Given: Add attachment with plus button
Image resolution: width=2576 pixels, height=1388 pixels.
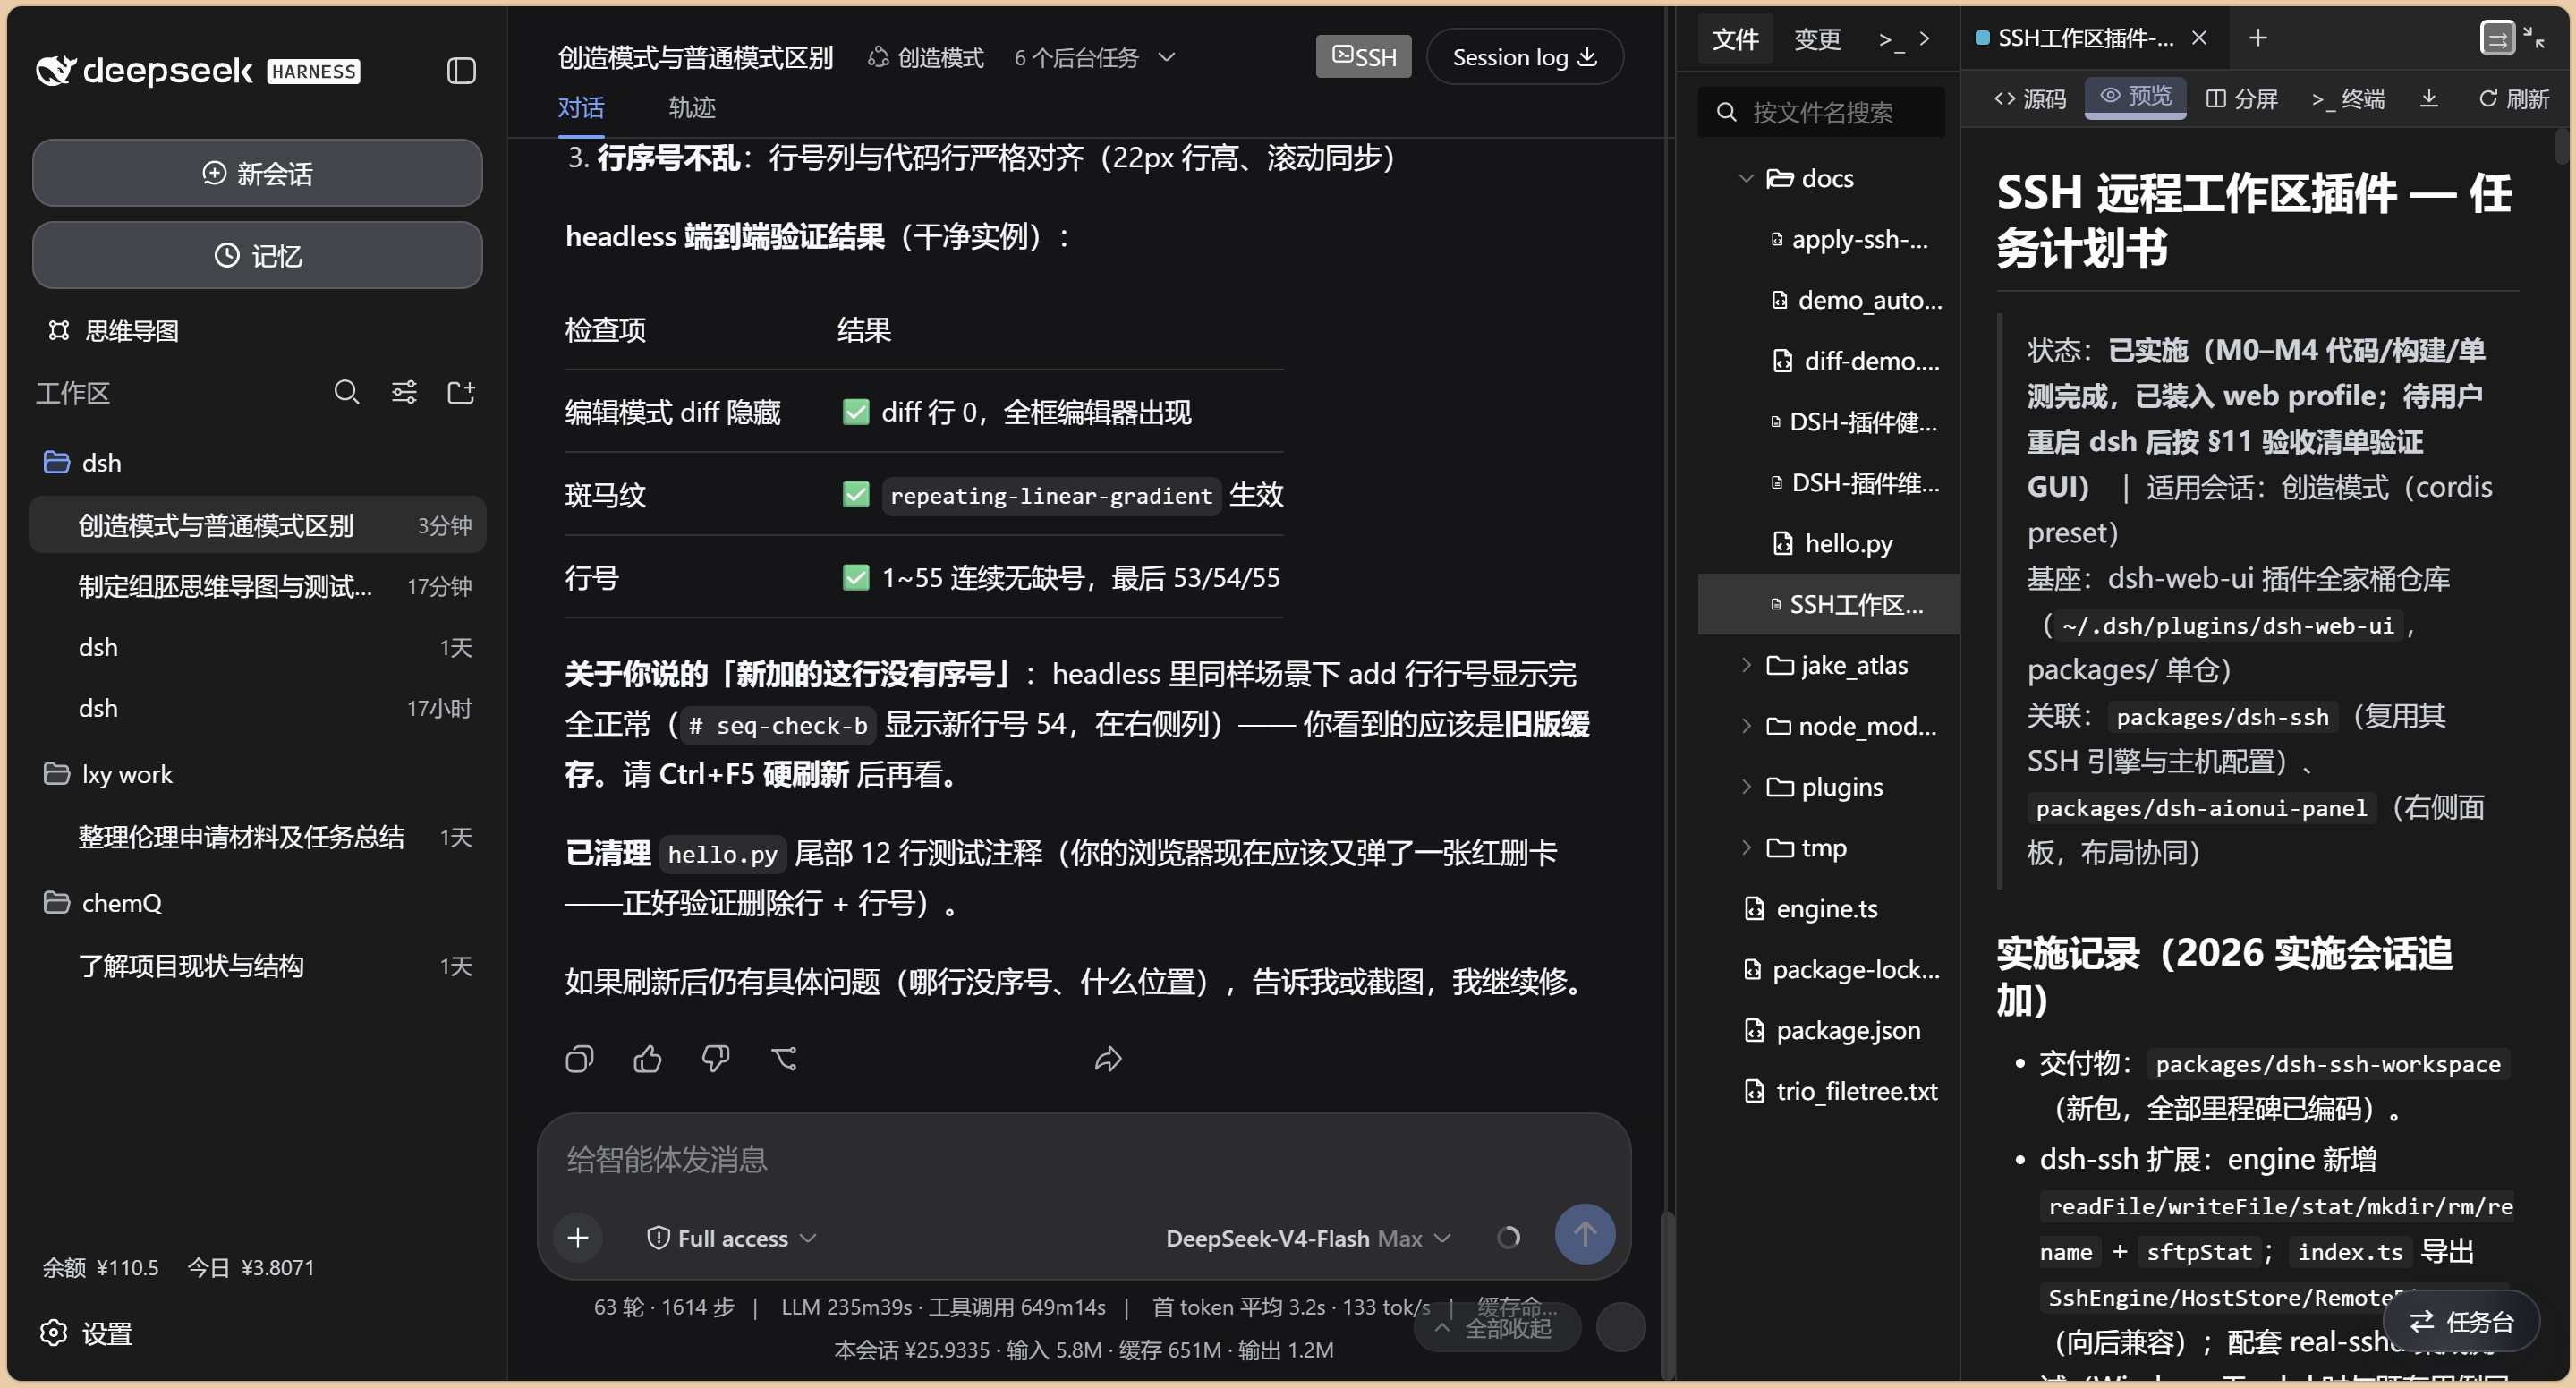Looking at the screenshot, I should click(578, 1238).
